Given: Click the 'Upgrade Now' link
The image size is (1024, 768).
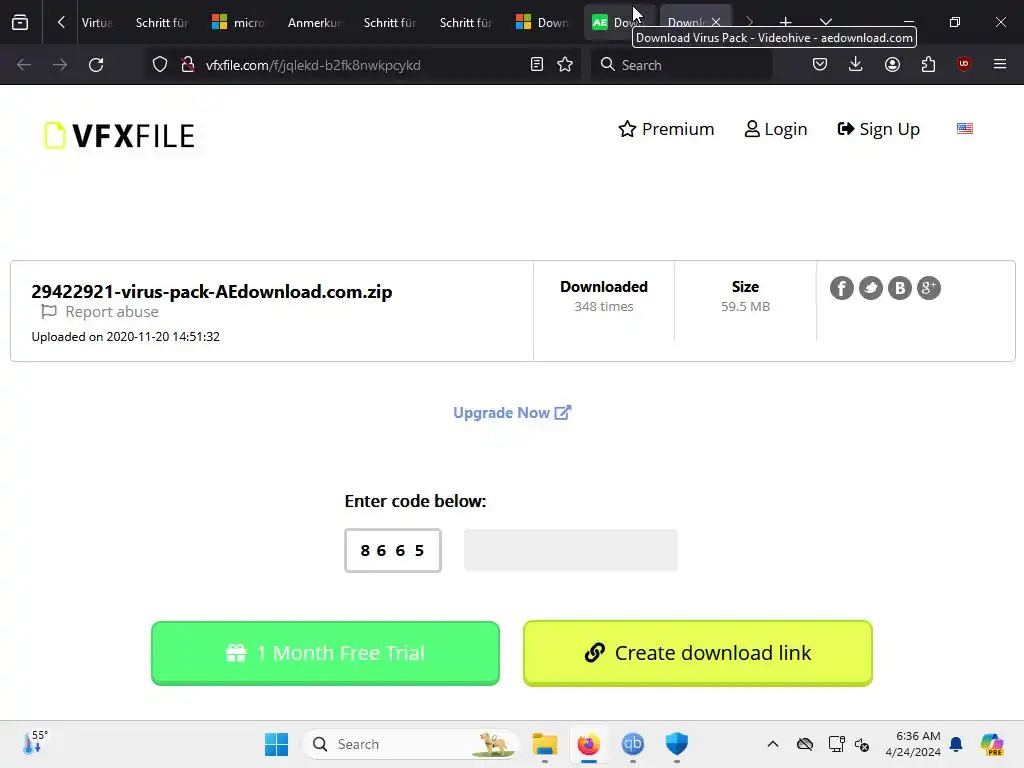Looking at the screenshot, I should click(512, 413).
